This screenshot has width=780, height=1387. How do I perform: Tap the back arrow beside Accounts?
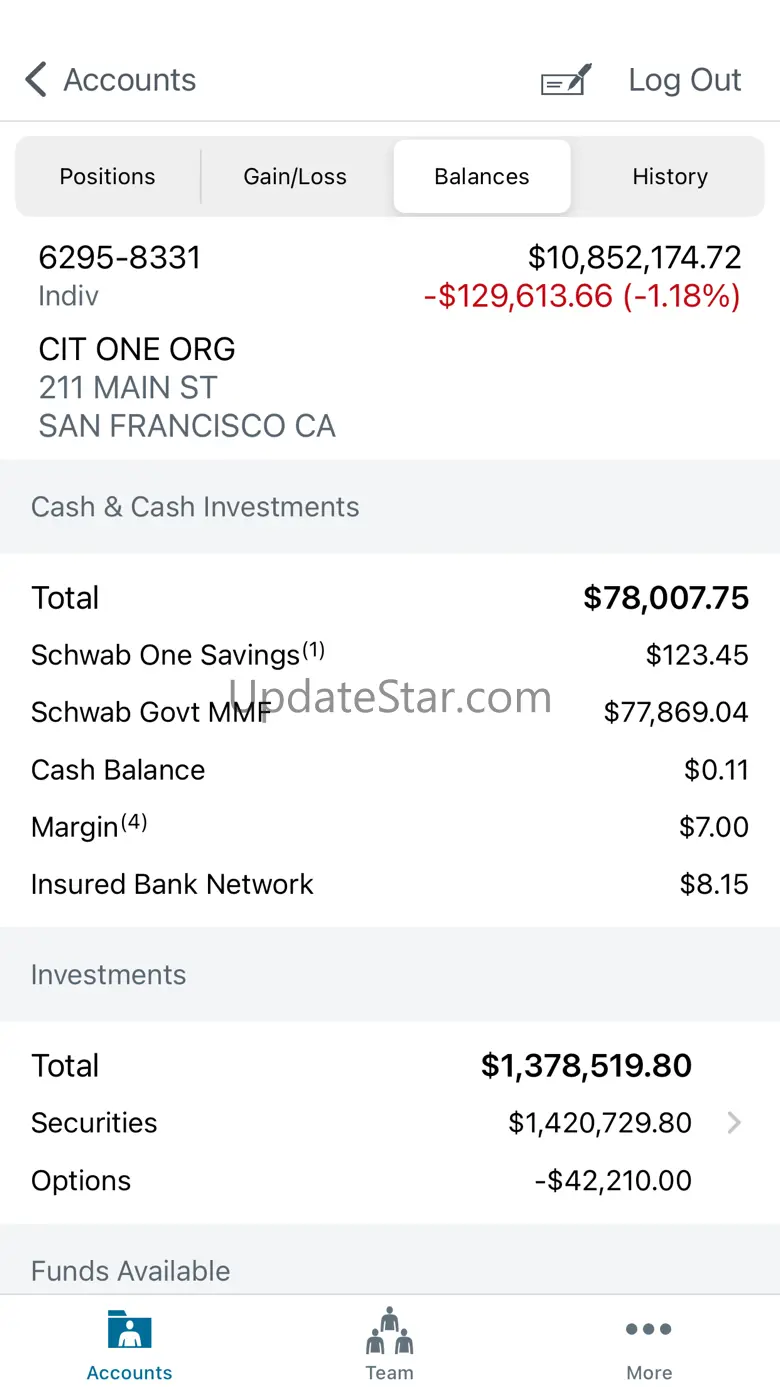click(36, 80)
